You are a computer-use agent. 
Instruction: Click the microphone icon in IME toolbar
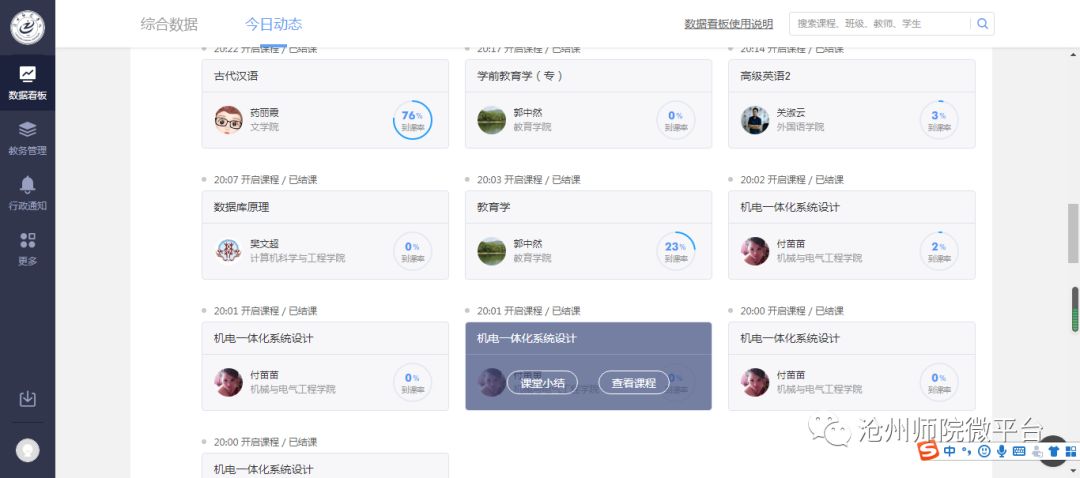coord(1001,451)
